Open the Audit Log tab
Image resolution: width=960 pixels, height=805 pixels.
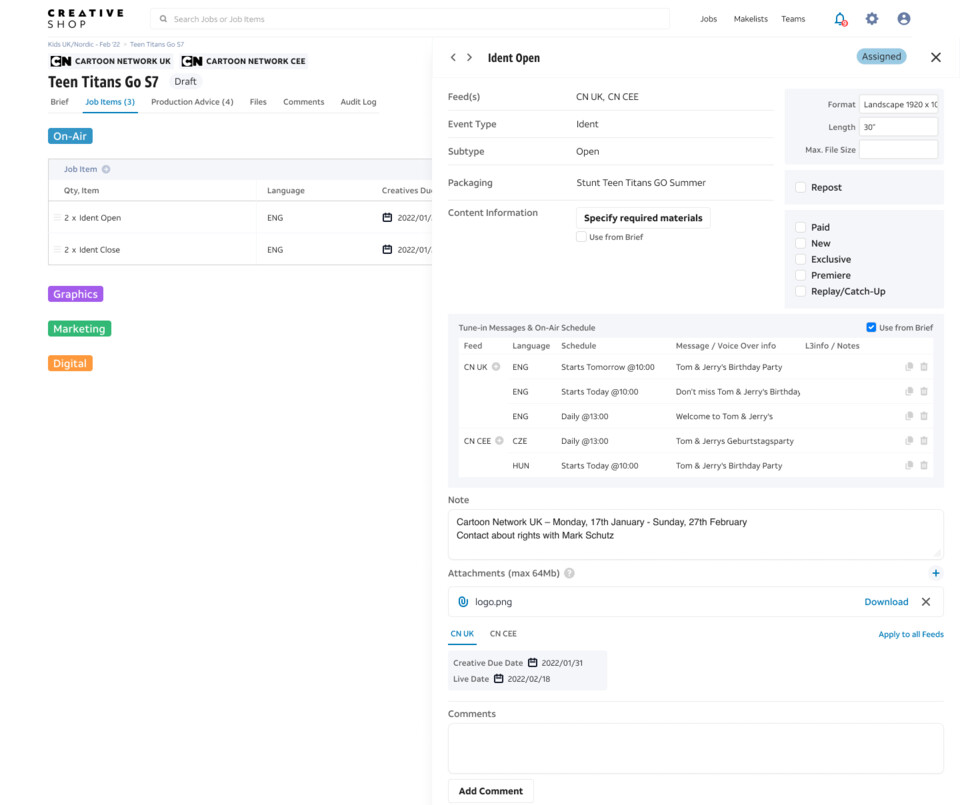click(x=358, y=102)
